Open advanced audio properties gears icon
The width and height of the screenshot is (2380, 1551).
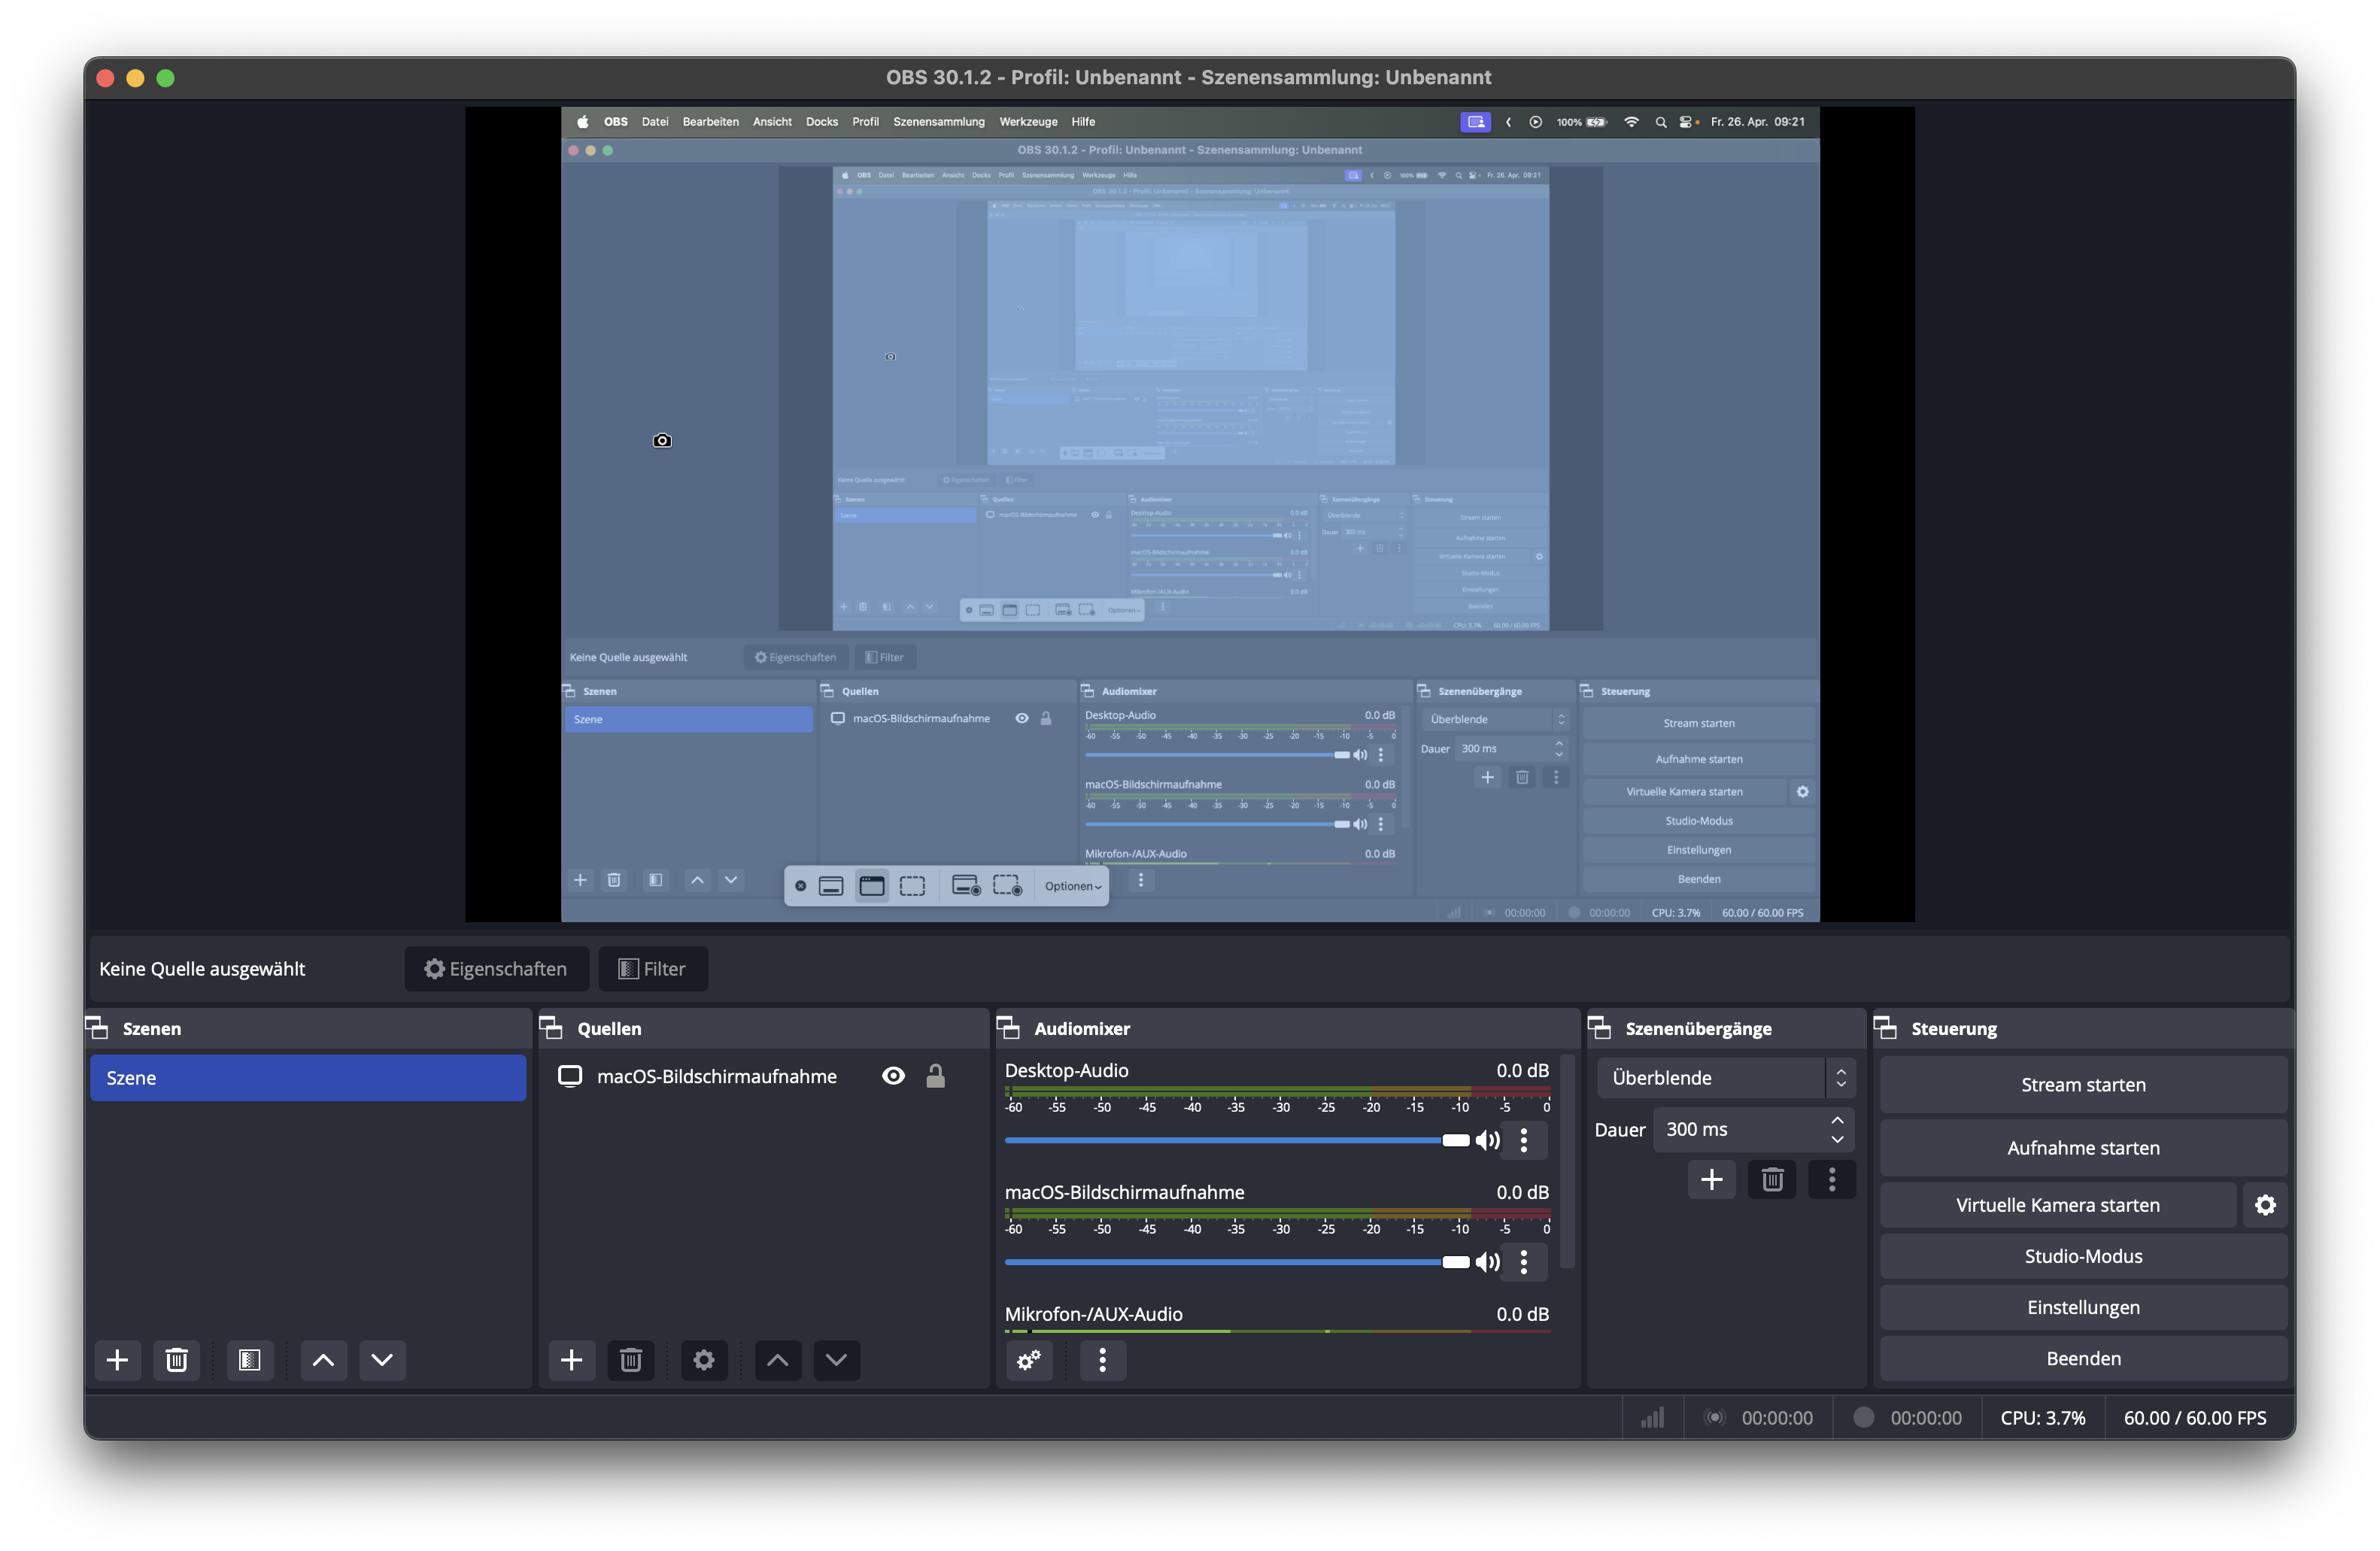coord(1029,1360)
